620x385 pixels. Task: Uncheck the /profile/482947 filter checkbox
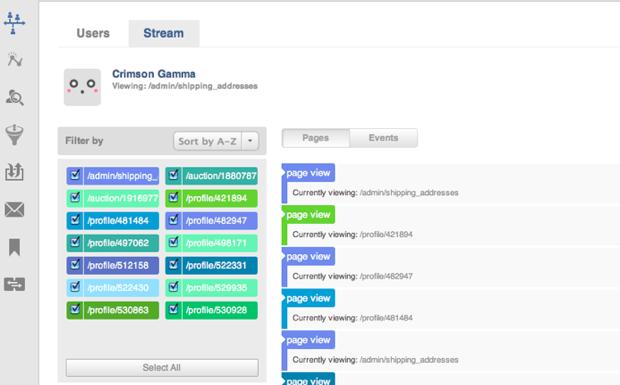174,220
